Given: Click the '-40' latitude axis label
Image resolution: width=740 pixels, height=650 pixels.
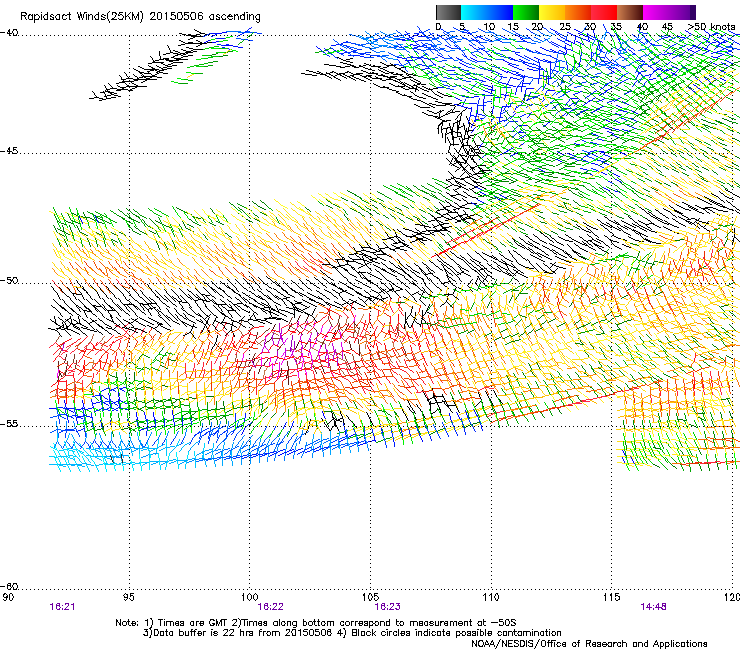Looking at the screenshot, I should [x=9, y=33].
